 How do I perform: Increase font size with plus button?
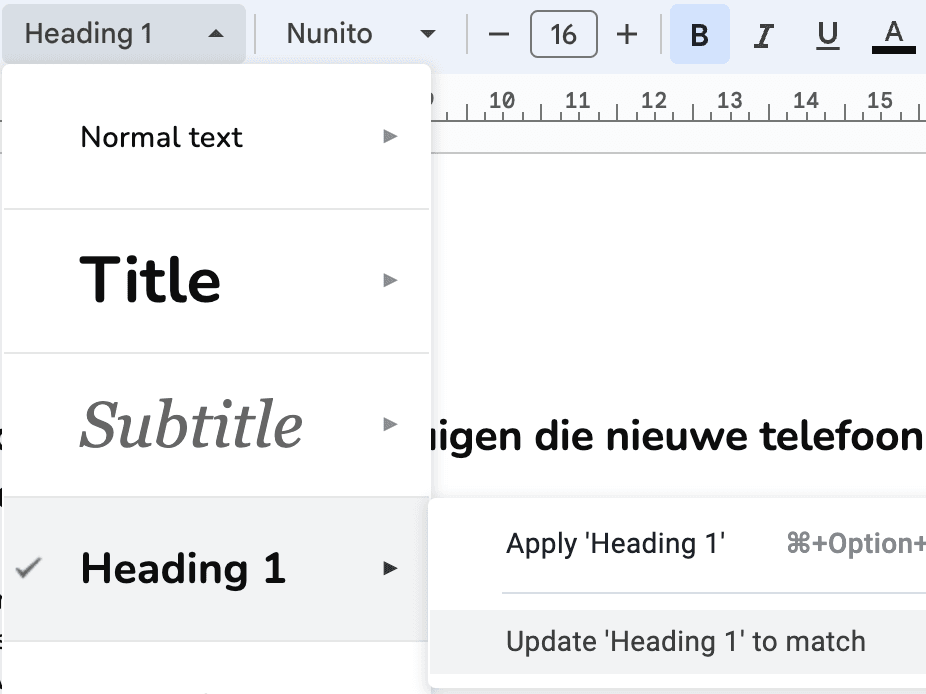click(627, 35)
